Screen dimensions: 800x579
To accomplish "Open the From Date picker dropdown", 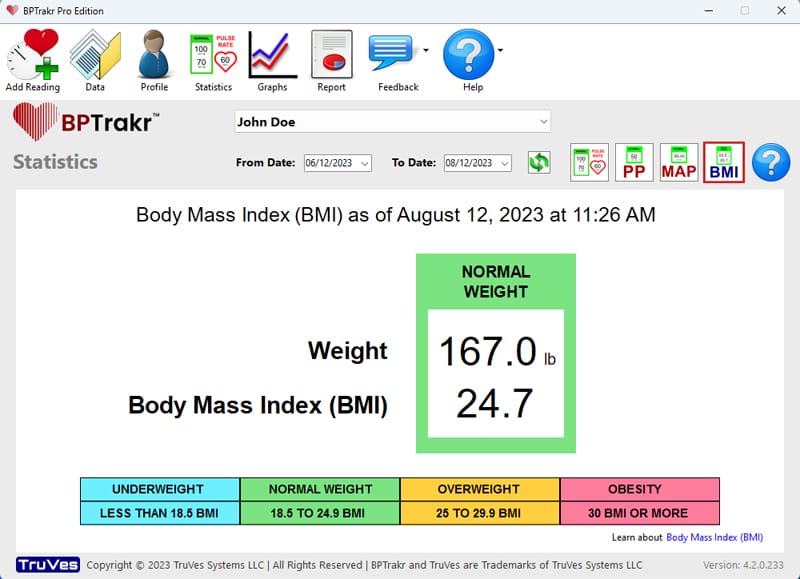I will click(x=364, y=163).
